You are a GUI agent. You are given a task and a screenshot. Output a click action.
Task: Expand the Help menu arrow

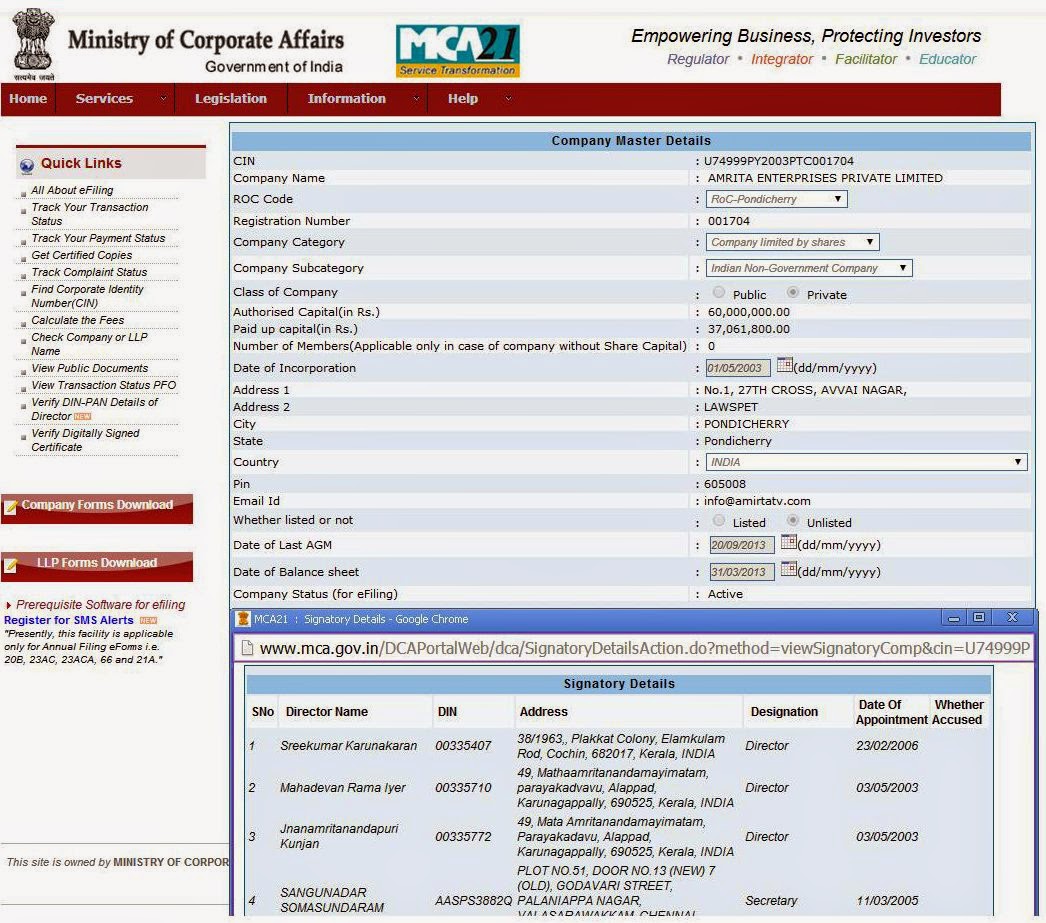click(x=508, y=99)
